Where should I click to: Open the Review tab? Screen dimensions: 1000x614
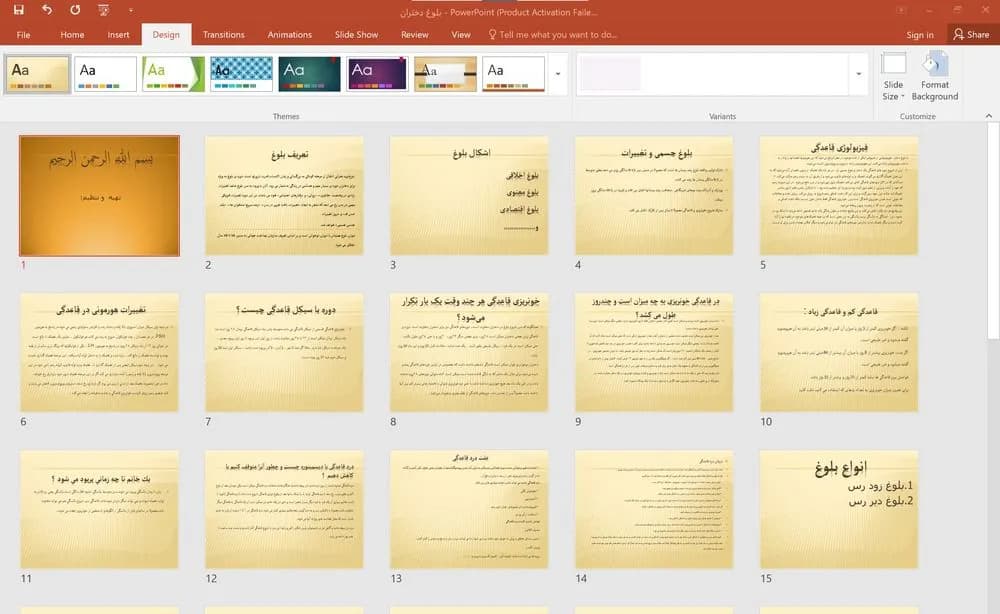(x=415, y=34)
